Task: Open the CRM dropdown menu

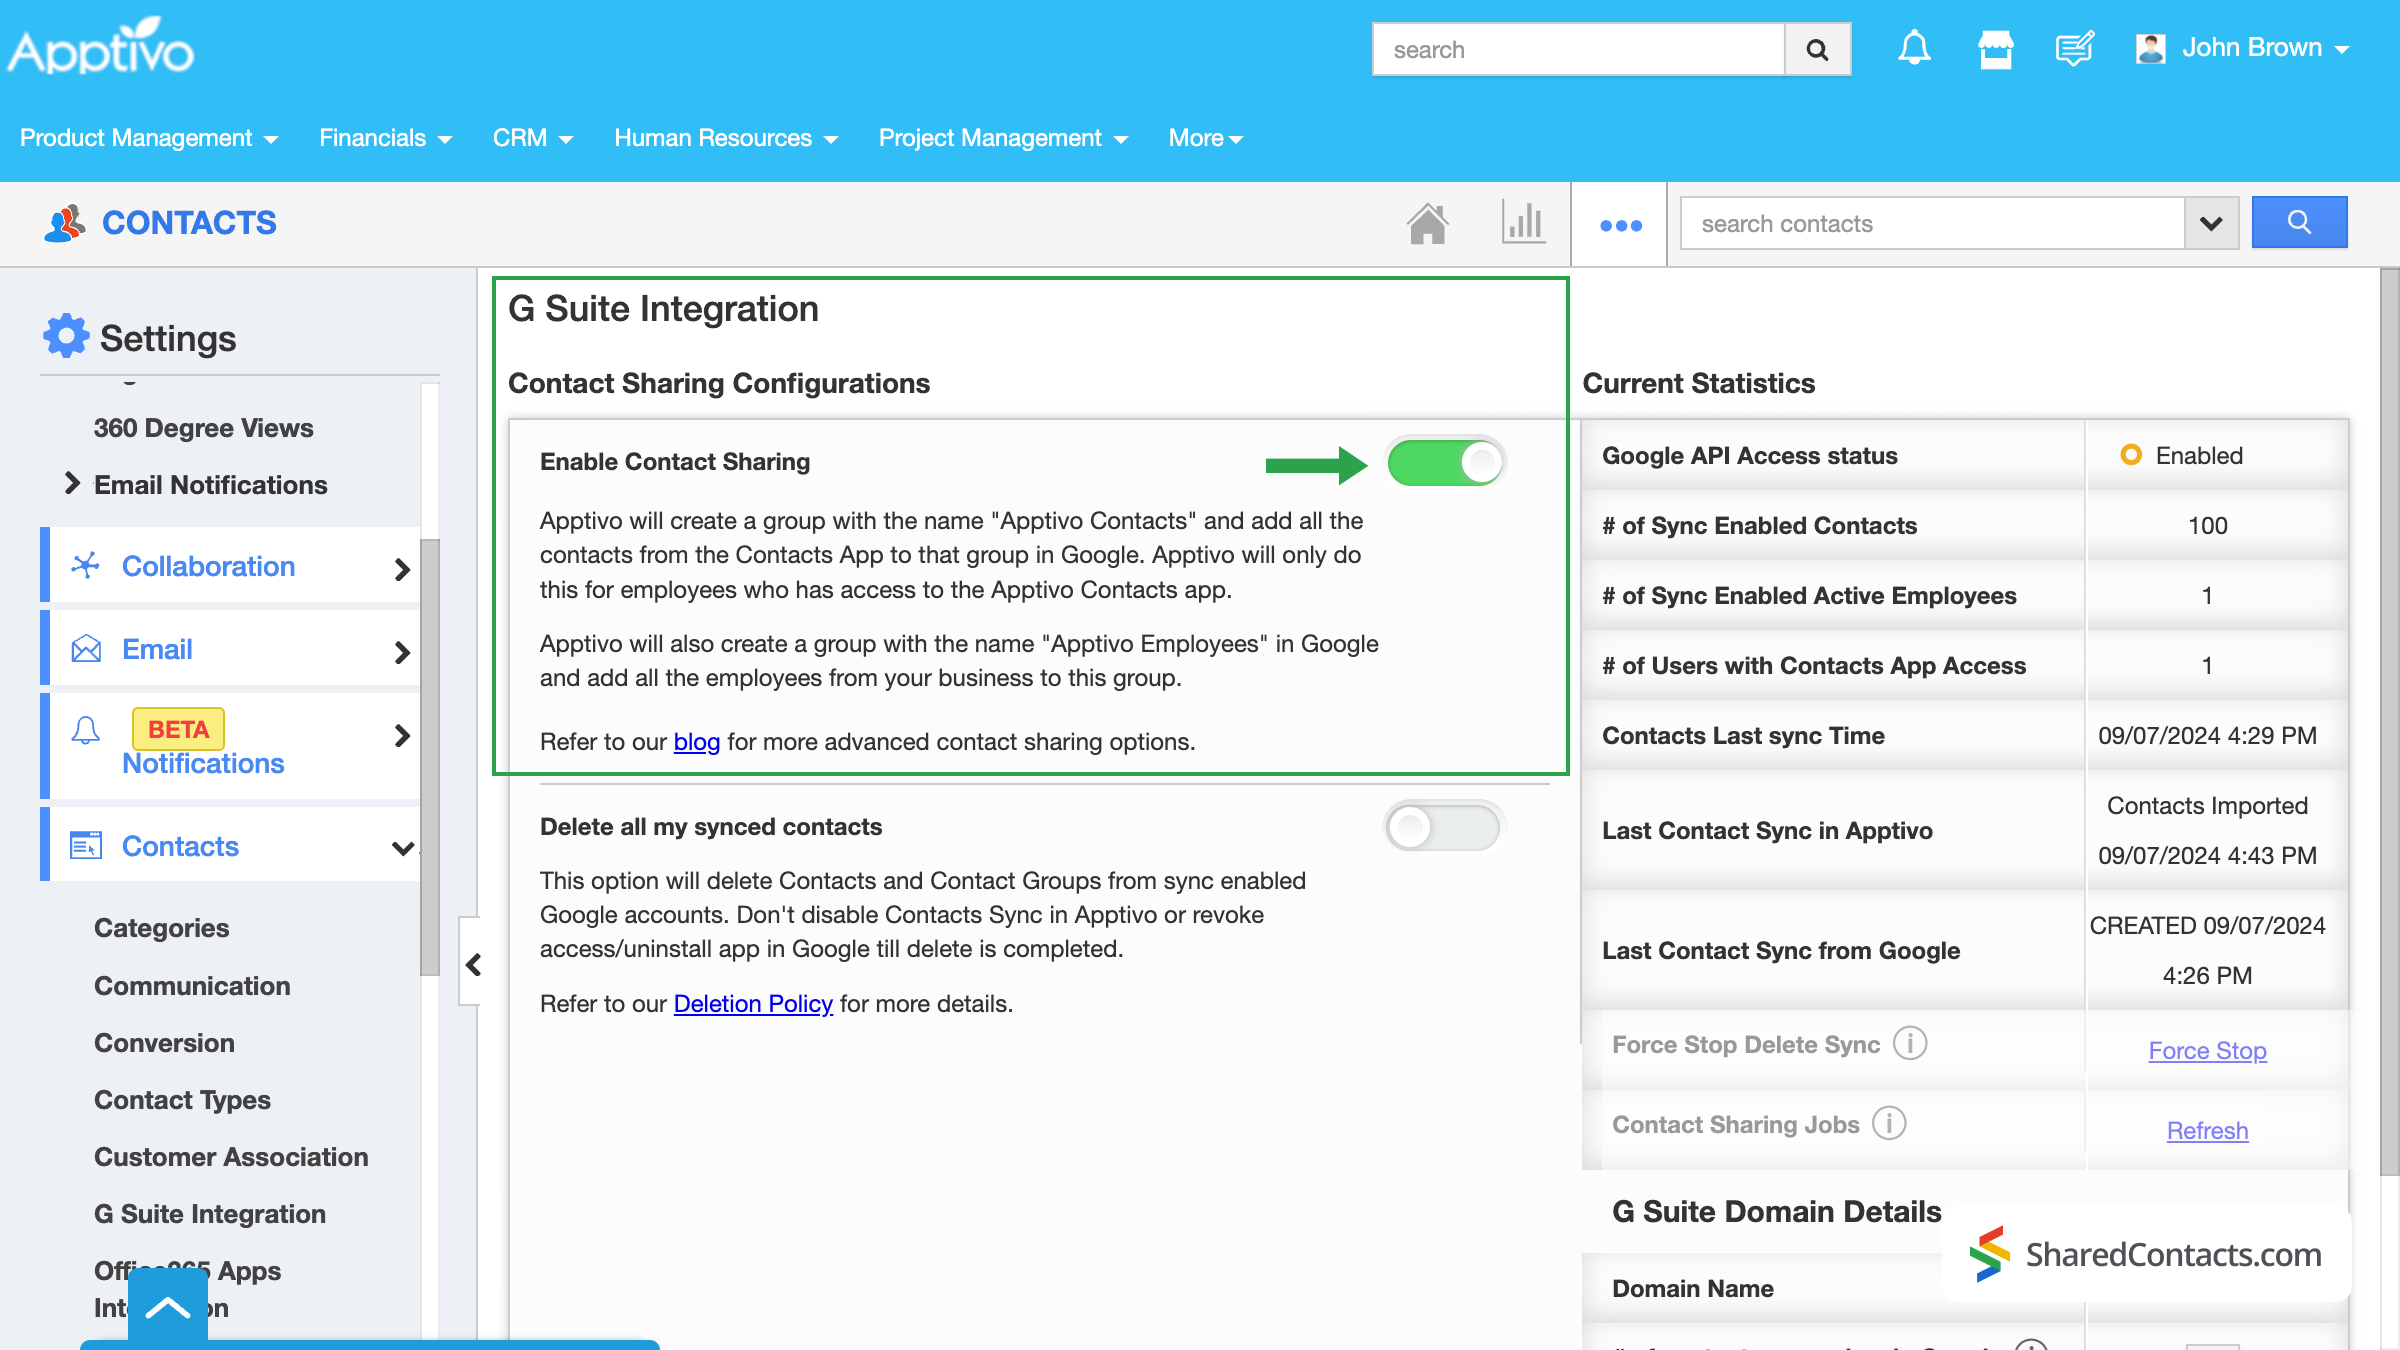Action: 533,138
